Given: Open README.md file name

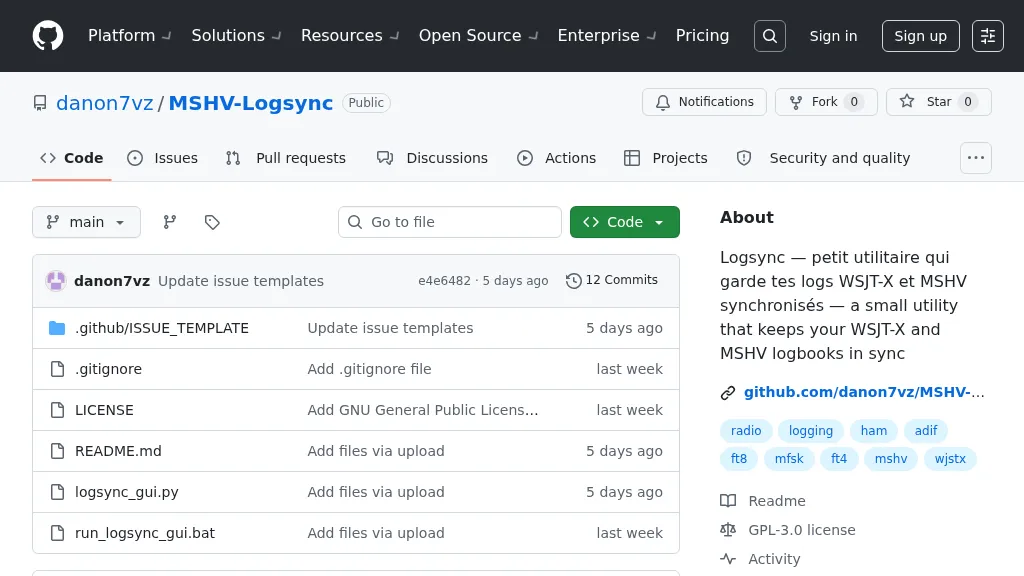Looking at the screenshot, I should [x=118, y=451].
